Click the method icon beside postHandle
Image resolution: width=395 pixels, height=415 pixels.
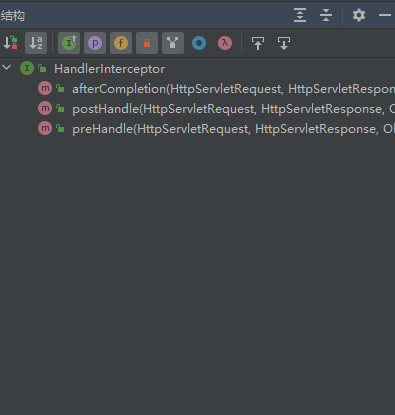point(45,108)
